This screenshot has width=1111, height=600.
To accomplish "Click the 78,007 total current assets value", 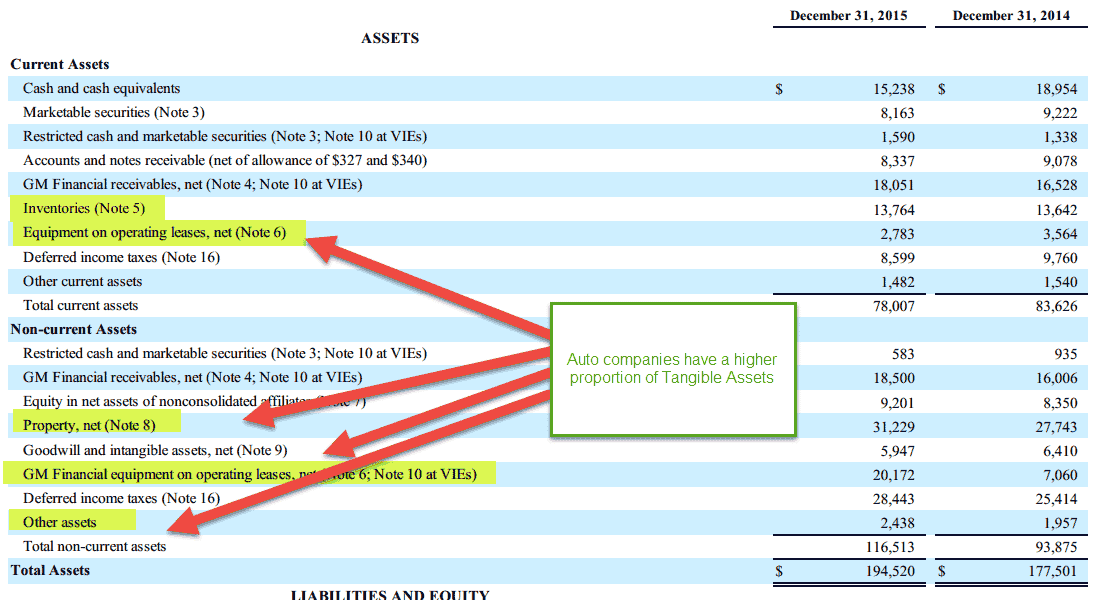I will click(893, 307).
